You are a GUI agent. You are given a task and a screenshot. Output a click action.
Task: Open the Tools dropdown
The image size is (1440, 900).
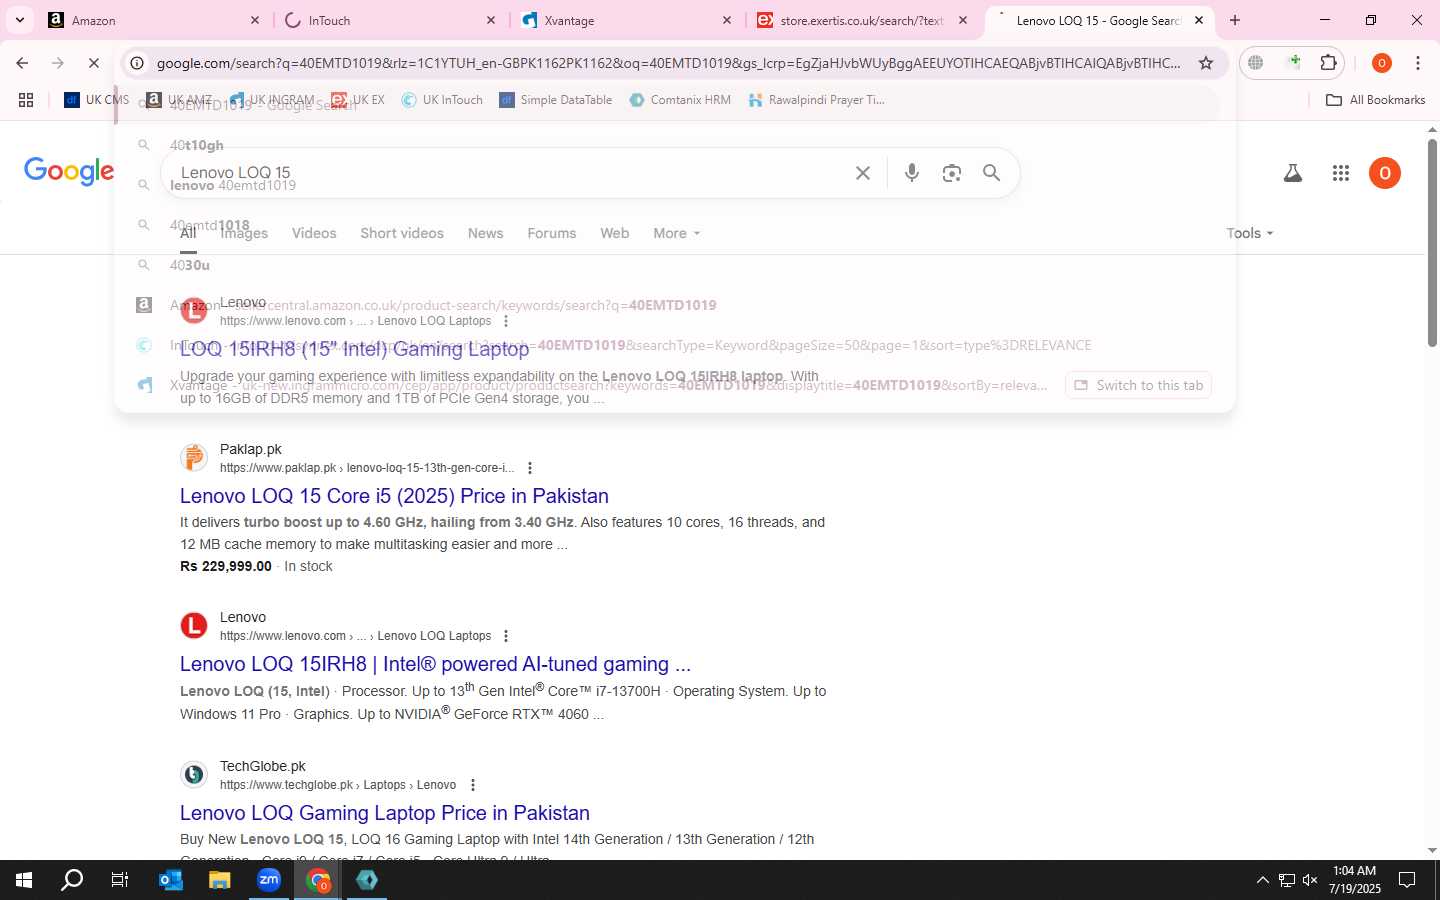[x=1250, y=233]
